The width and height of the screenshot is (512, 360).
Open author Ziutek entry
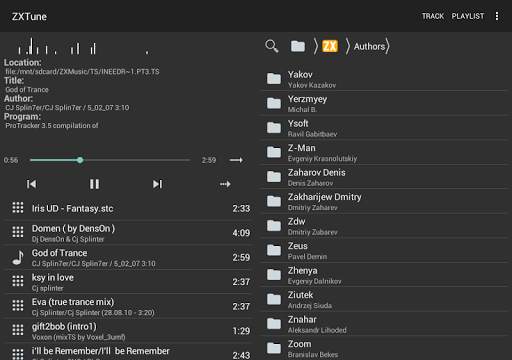pos(385,299)
